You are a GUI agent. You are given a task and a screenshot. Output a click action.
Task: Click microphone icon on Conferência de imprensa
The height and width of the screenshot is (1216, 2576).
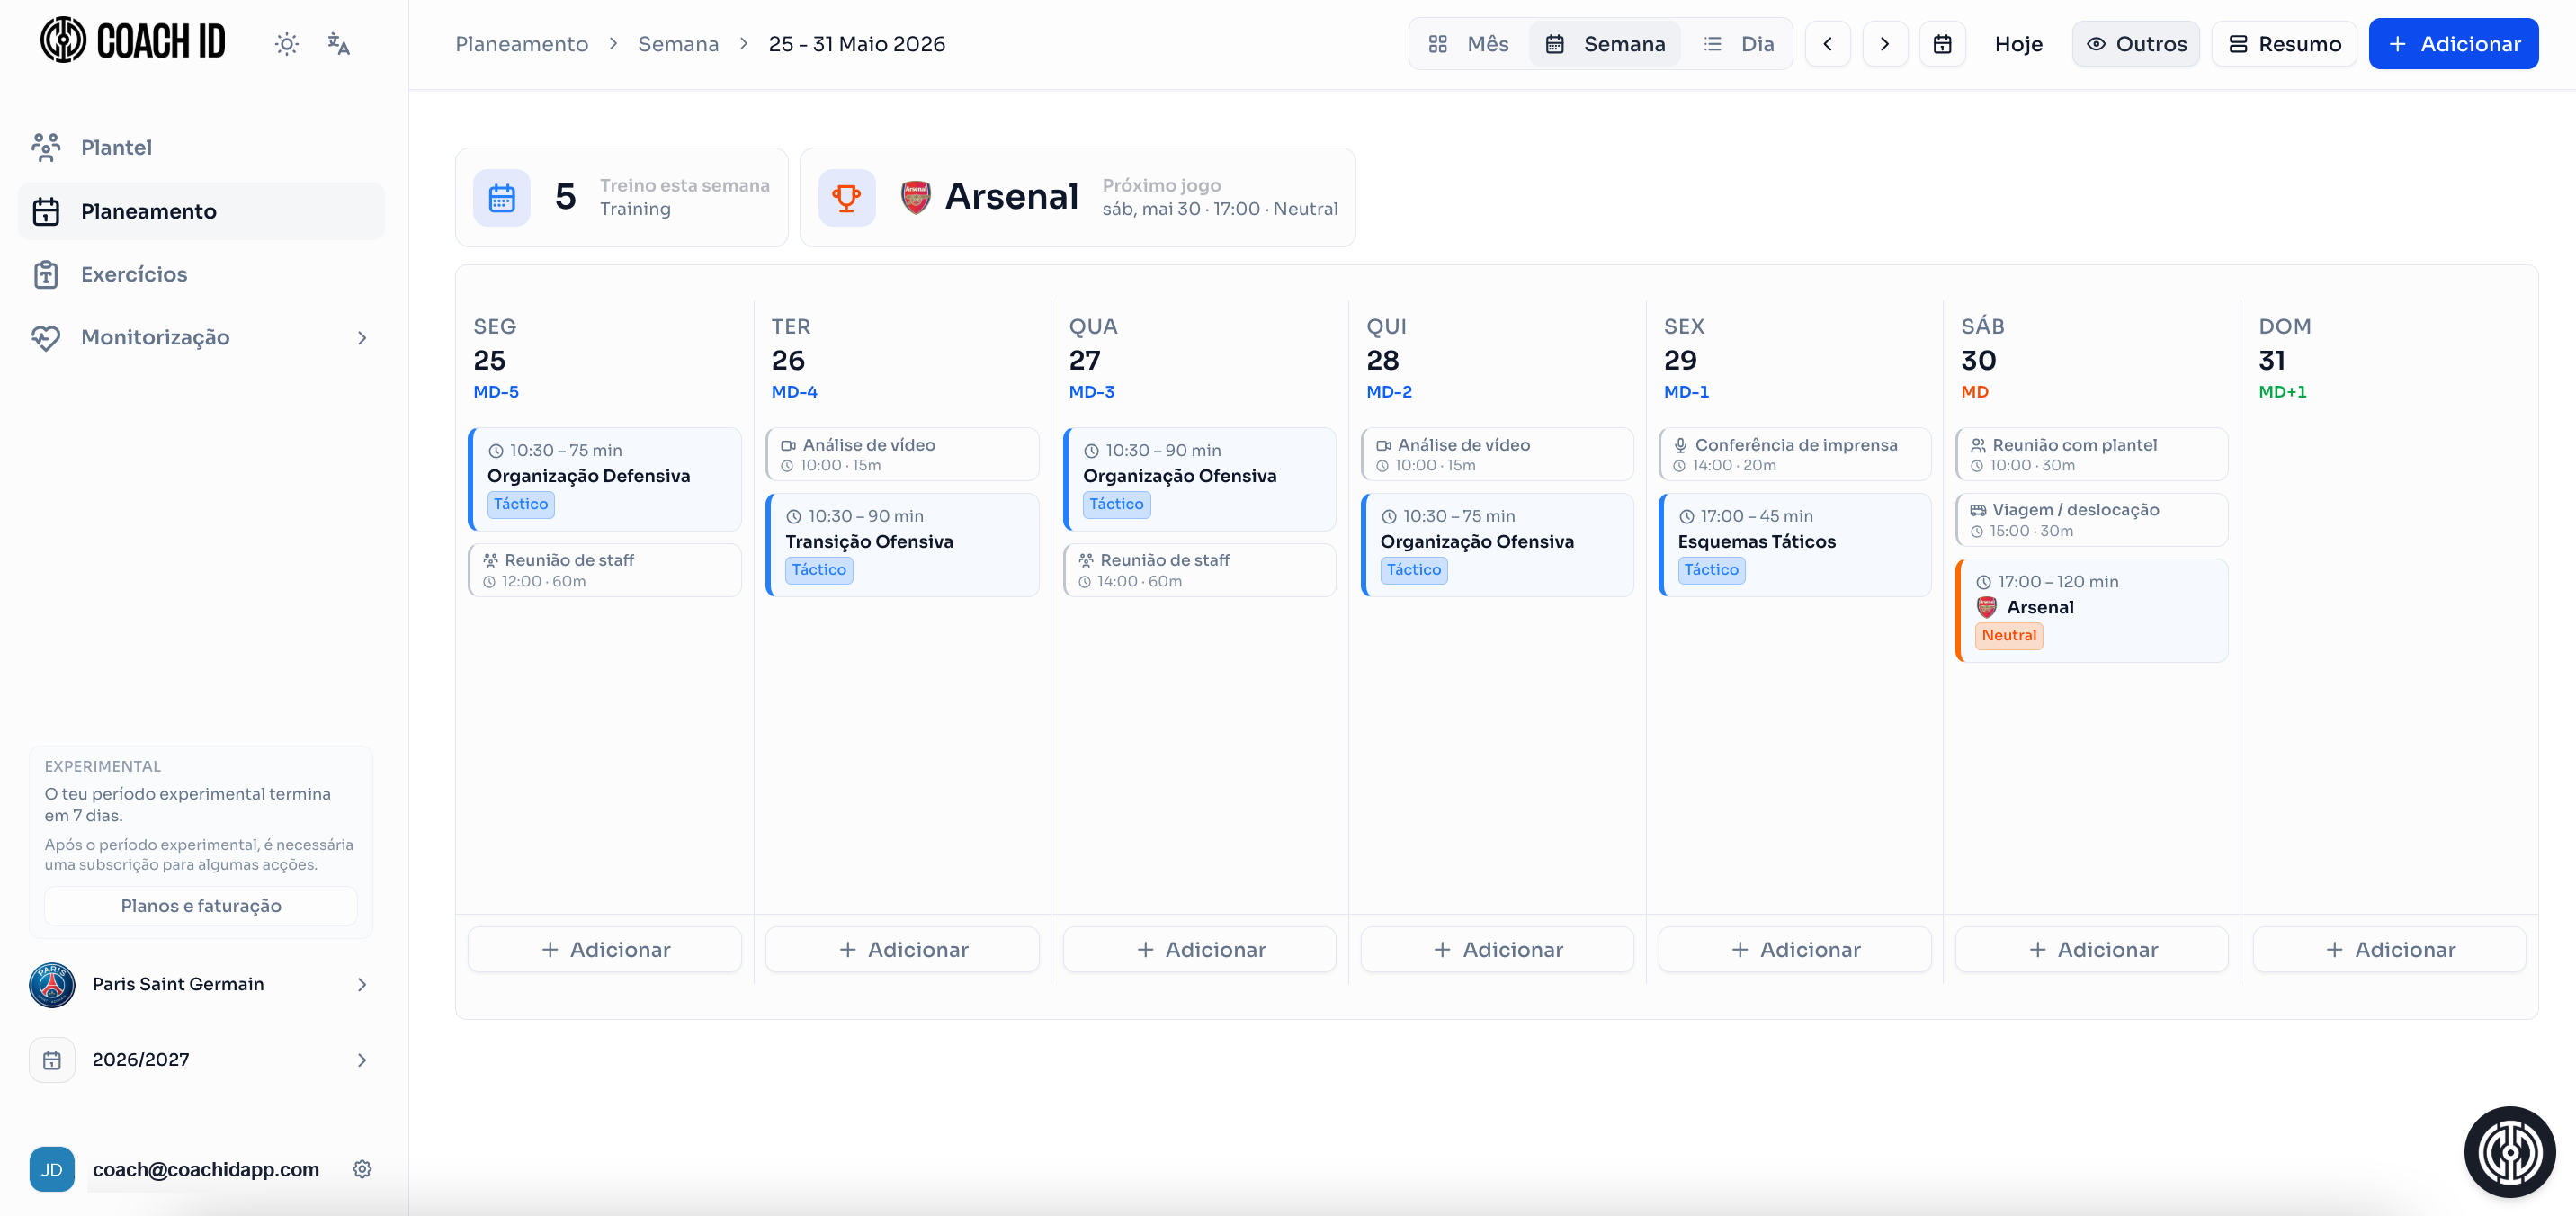1681,445
